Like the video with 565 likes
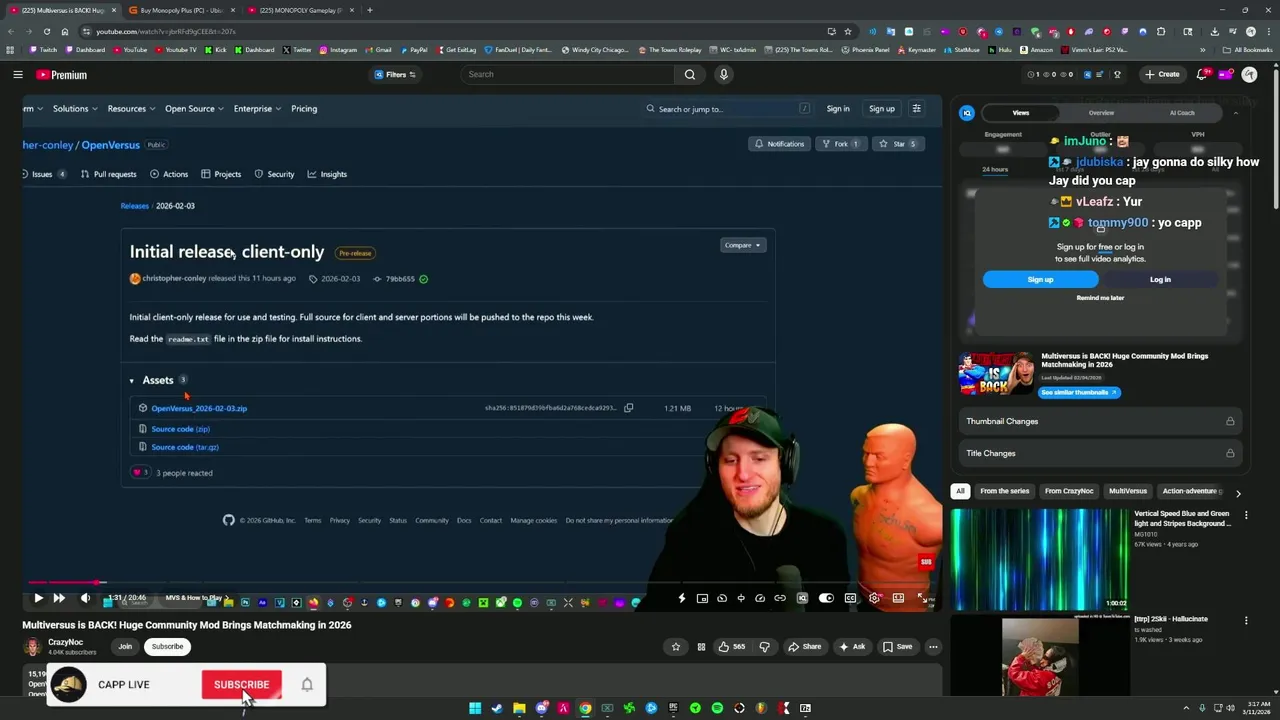Viewport: 1280px width, 720px height. click(x=732, y=647)
